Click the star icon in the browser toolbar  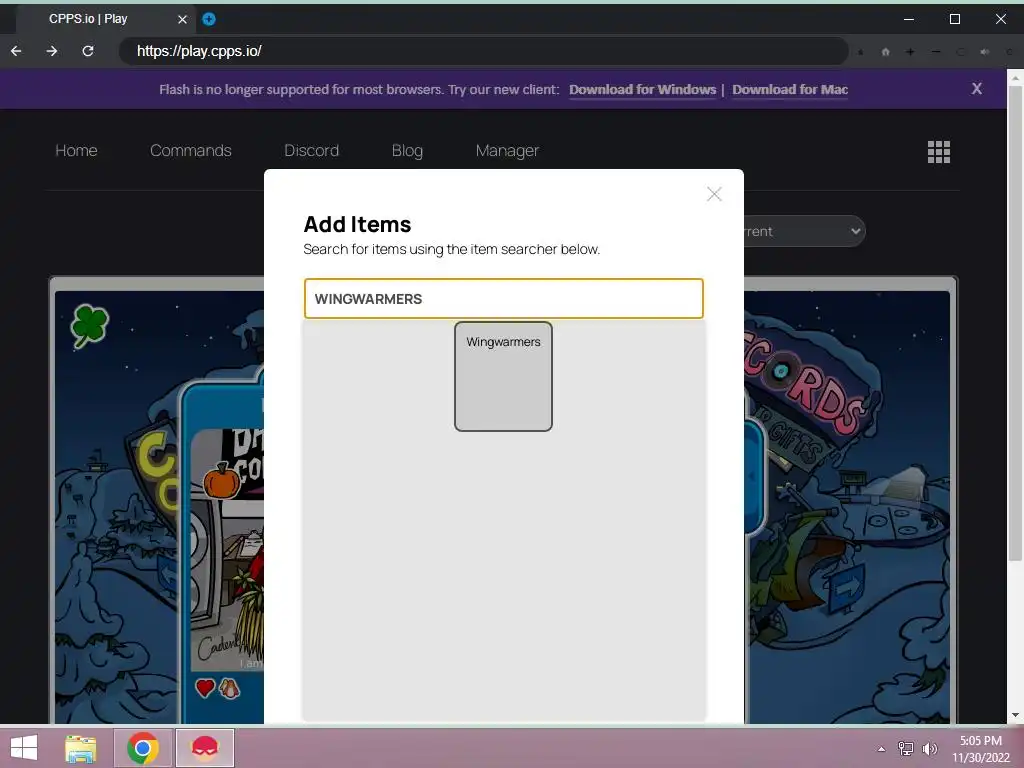[x=861, y=52]
